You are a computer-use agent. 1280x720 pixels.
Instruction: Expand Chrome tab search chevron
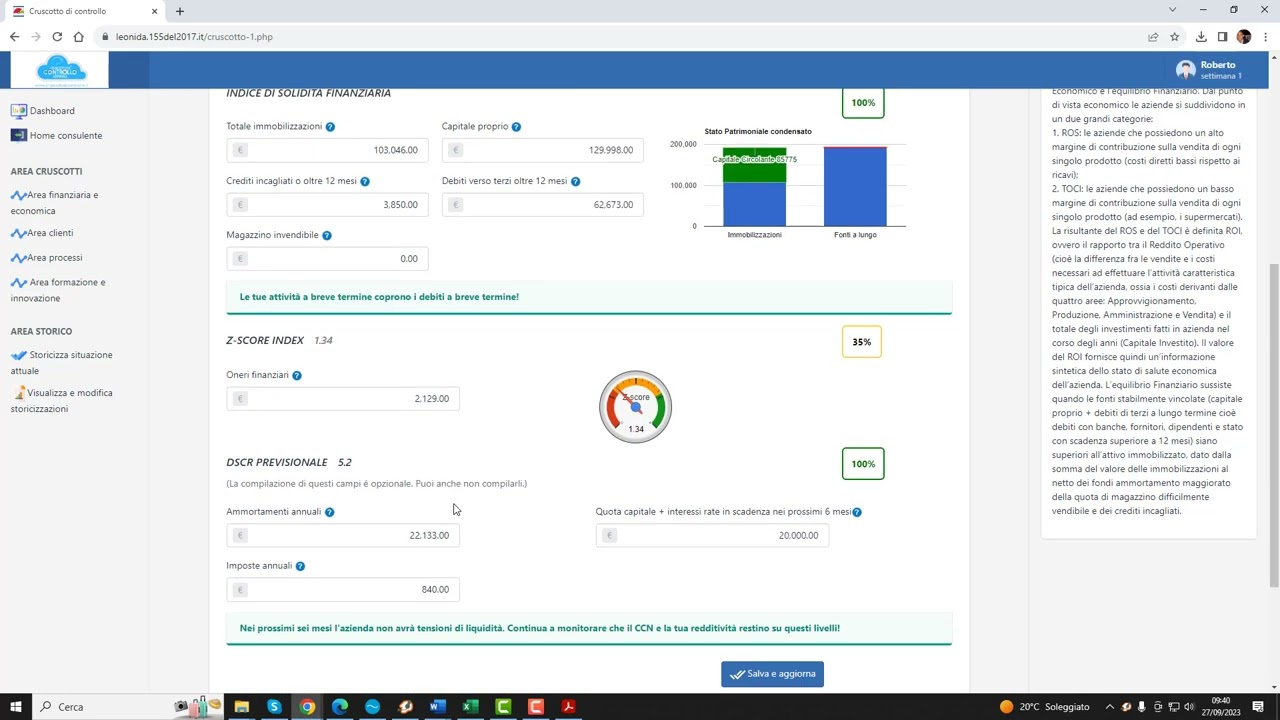point(1172,10)
